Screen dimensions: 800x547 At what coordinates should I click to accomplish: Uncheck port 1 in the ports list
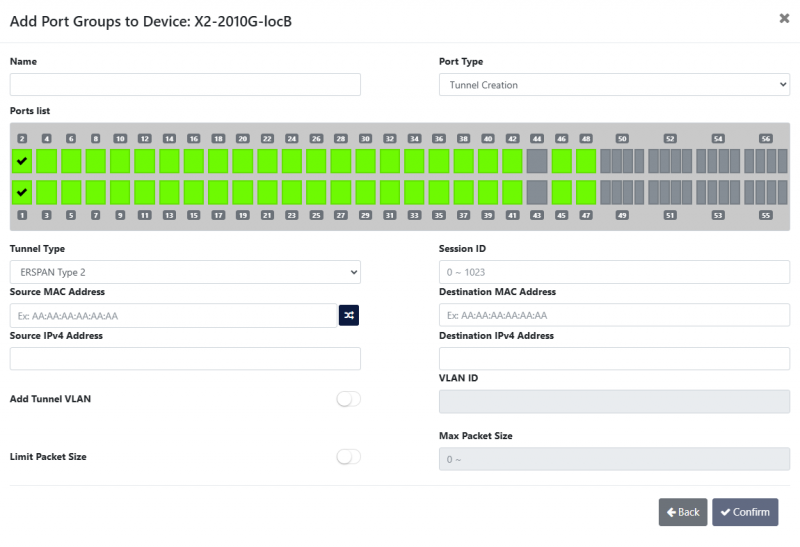click(22, 192)
